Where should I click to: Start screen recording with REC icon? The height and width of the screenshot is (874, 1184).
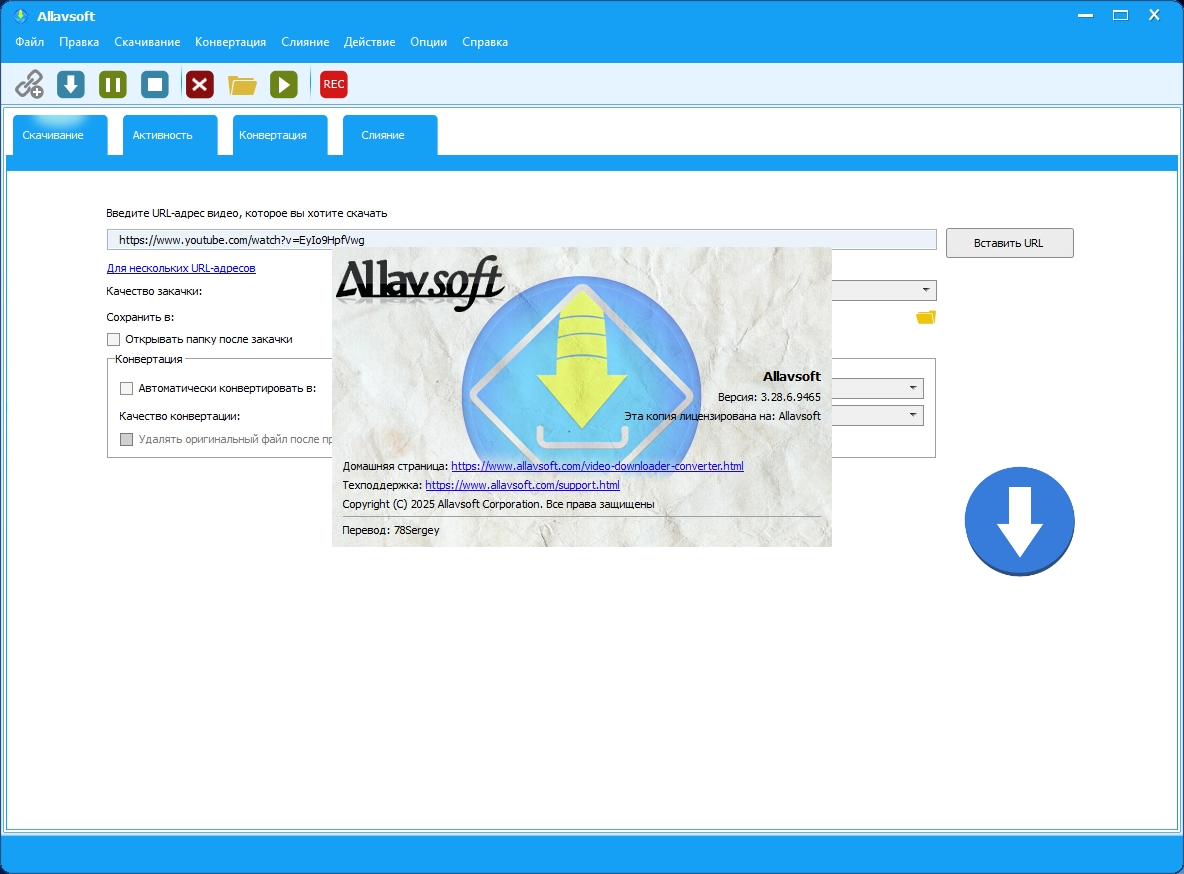[334, 84]
